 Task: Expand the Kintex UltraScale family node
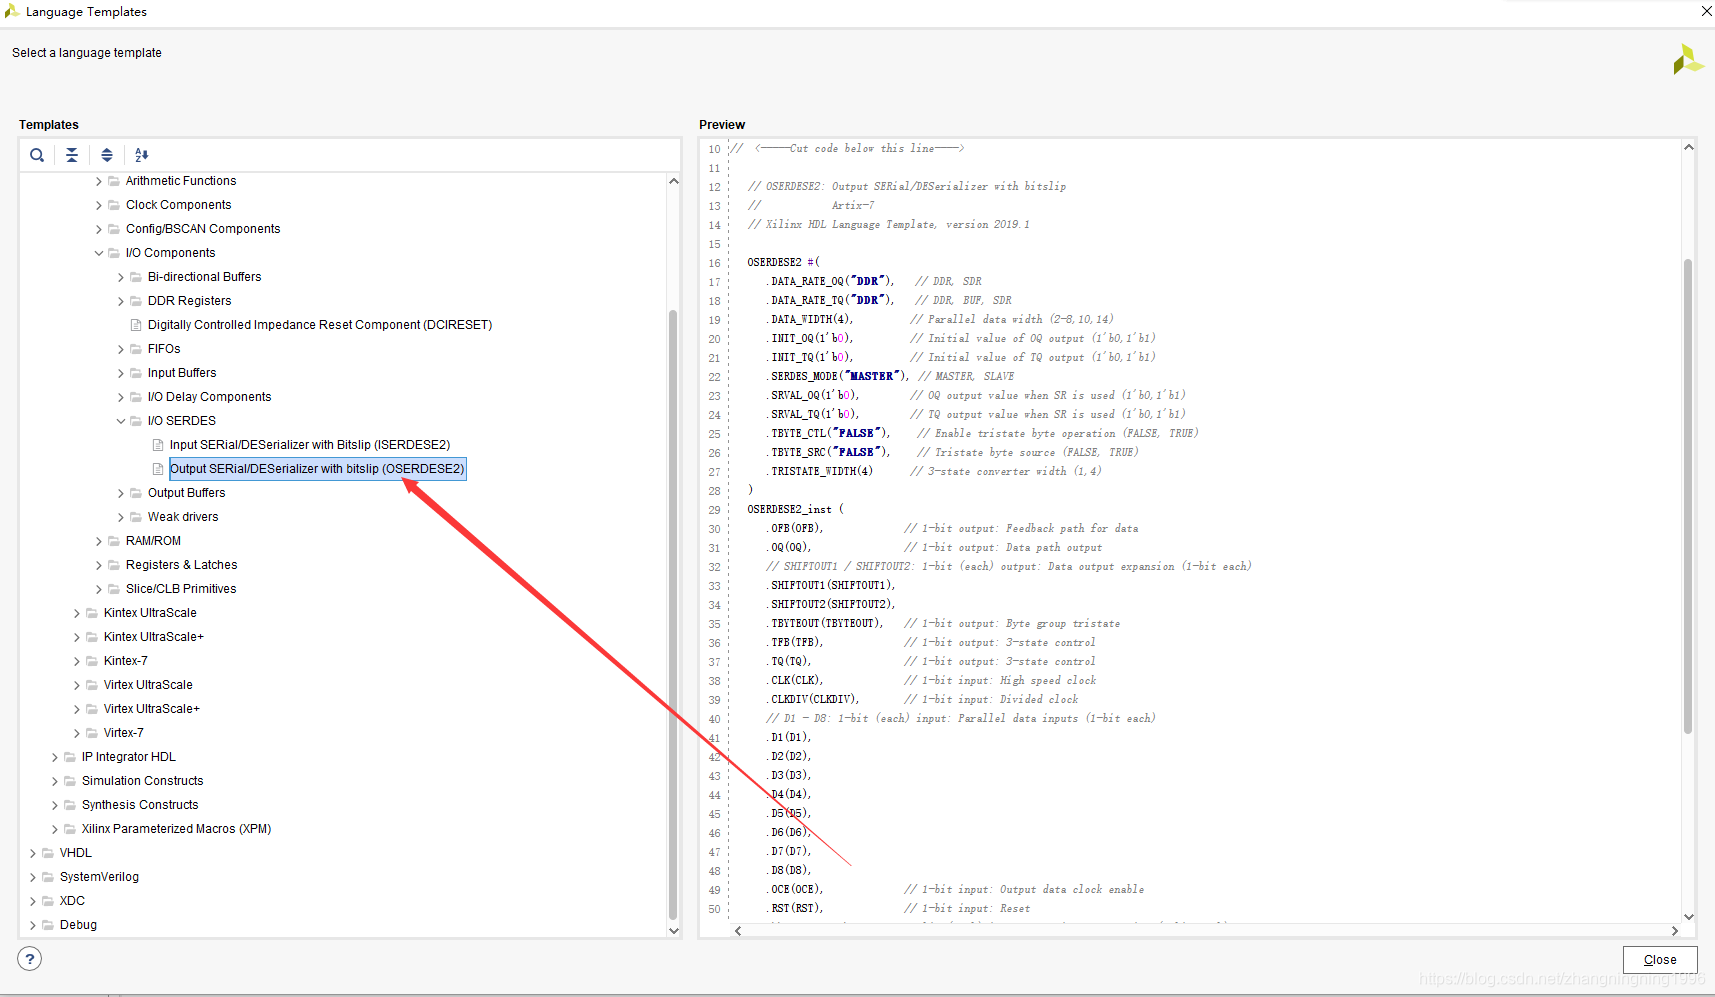pos(77,613)
